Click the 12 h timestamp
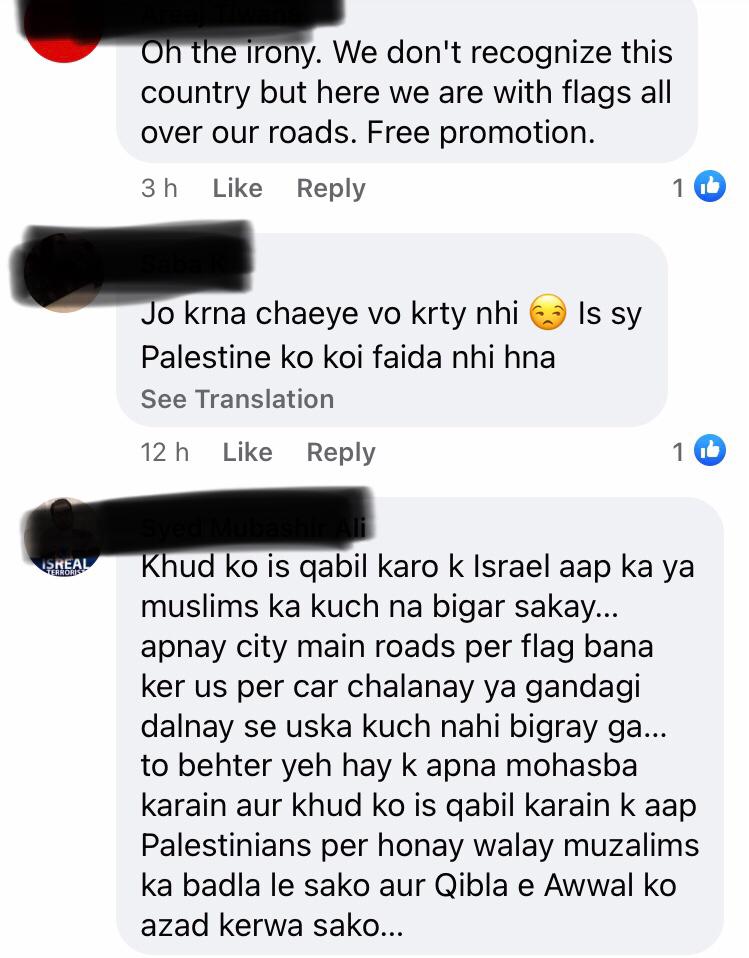 (164, 452)
